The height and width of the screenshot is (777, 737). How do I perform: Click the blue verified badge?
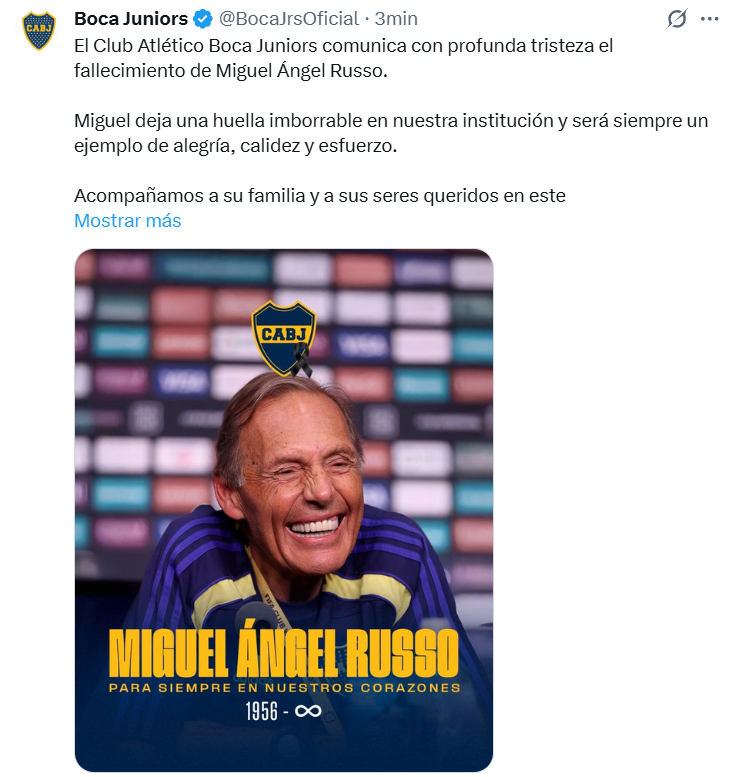point(203,19)
